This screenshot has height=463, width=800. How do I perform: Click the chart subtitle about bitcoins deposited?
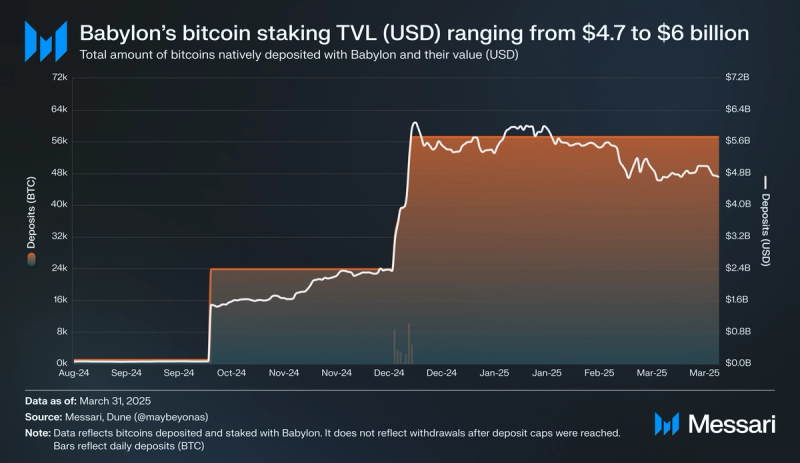(299, 55)
